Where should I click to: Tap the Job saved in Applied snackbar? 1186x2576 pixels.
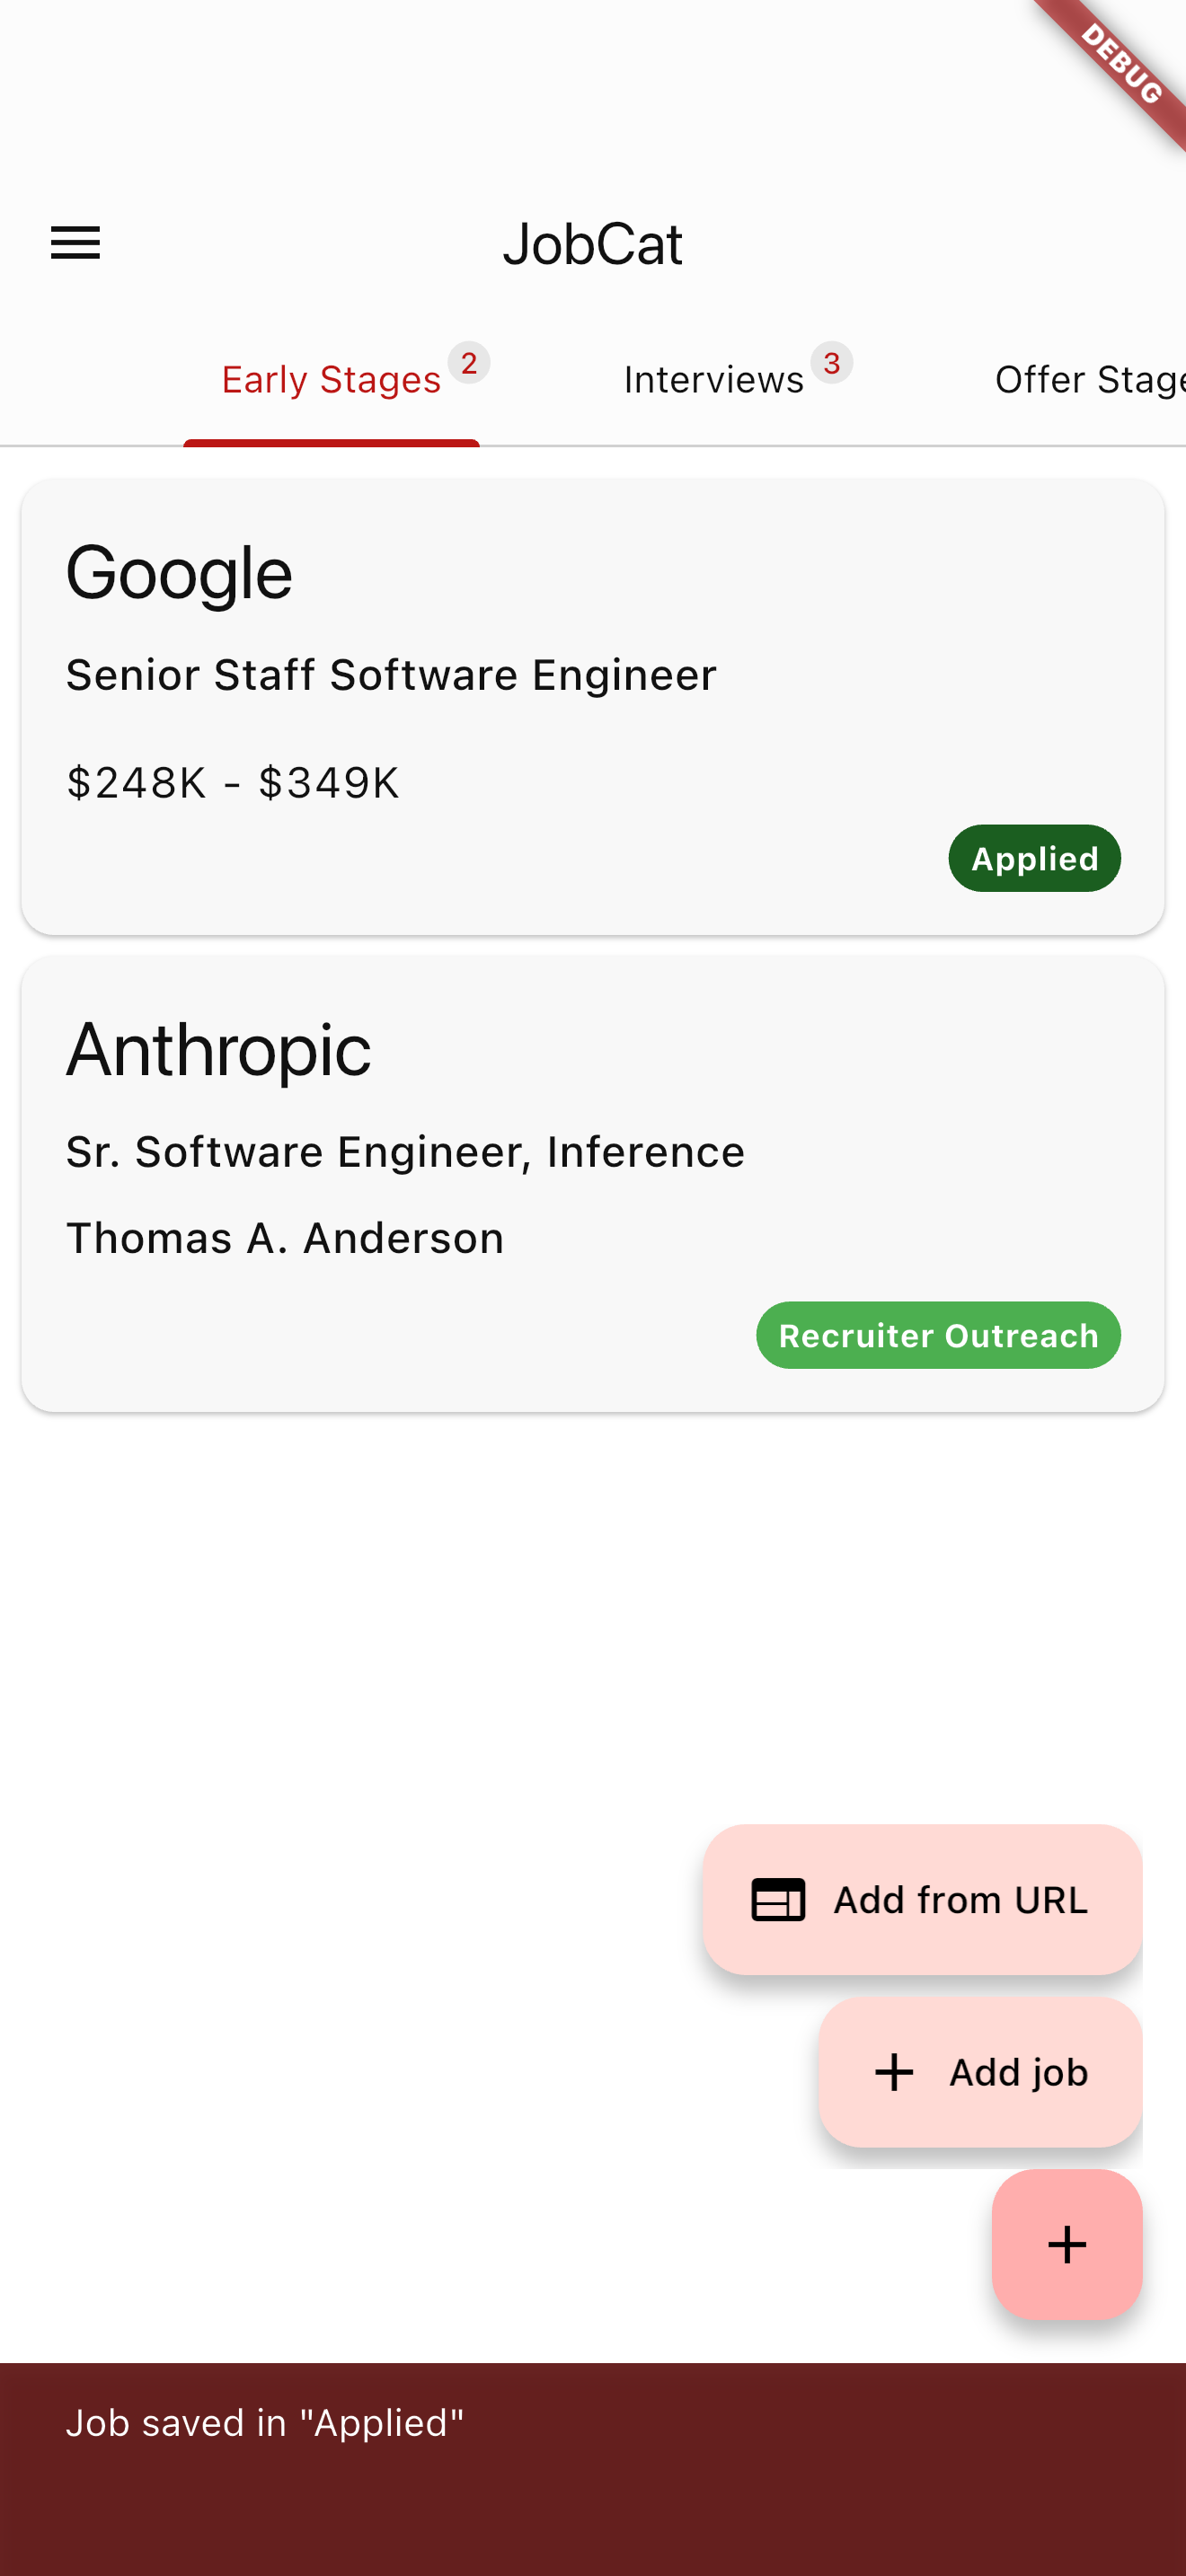point(593,2469)
